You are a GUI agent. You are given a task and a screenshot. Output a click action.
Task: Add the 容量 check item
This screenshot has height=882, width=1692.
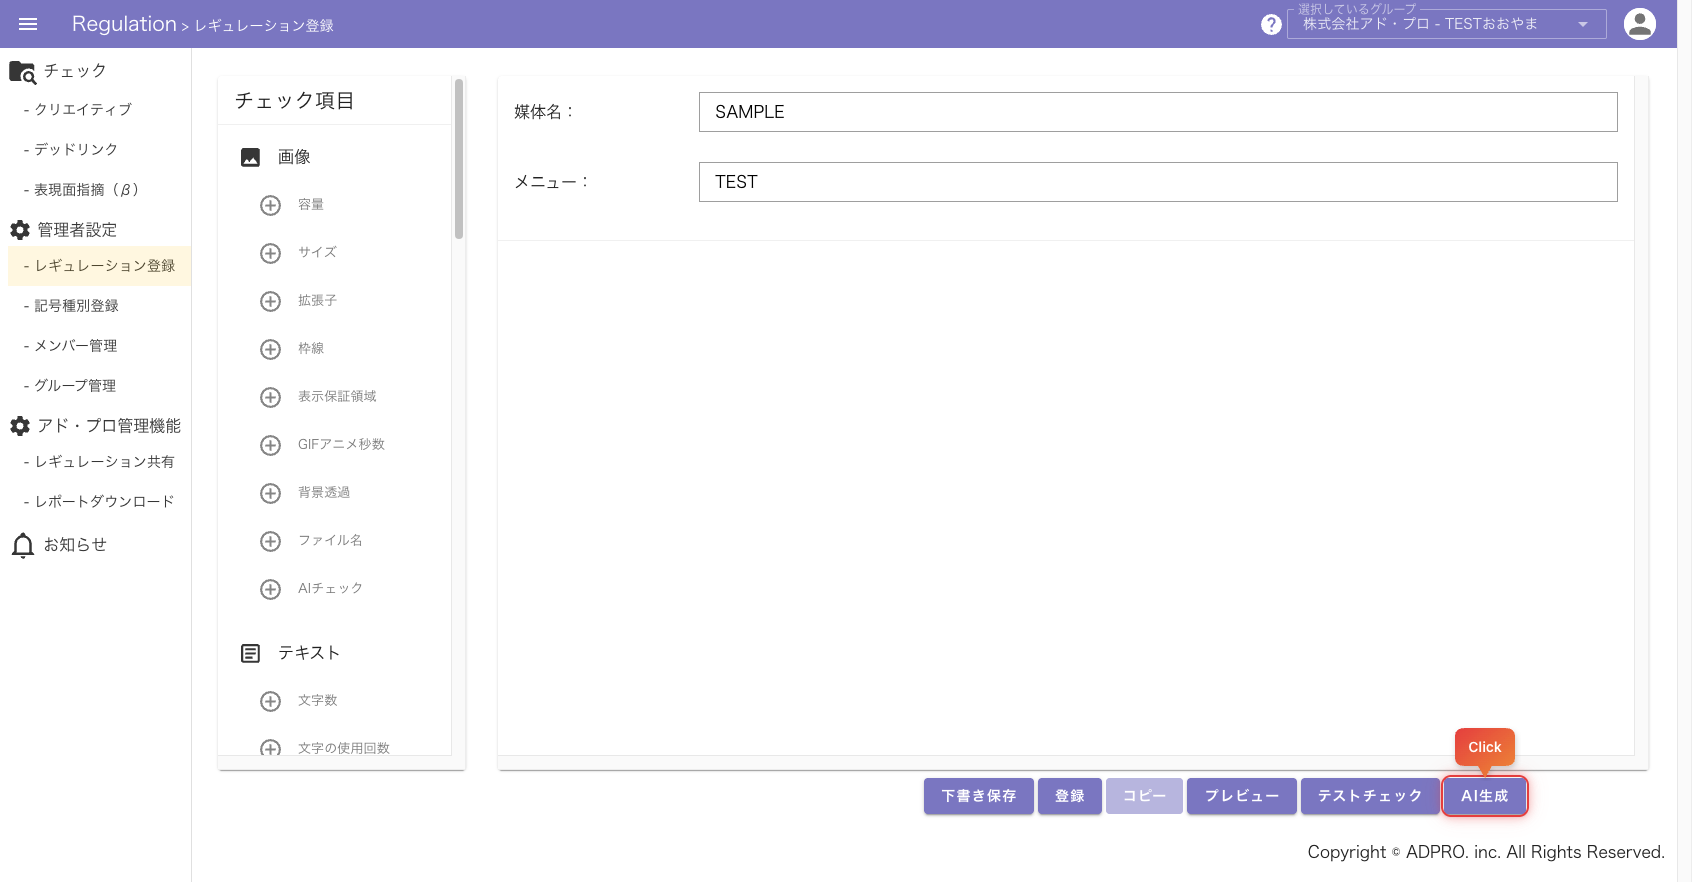tap(270, 205)
